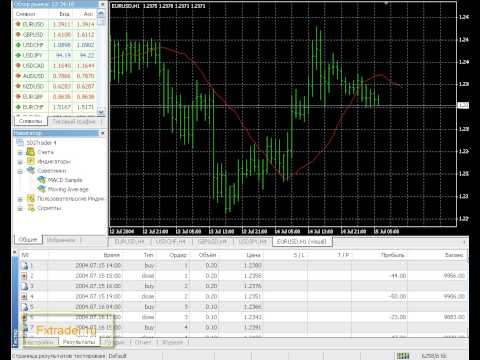Click the close order icon for trade row 4
This screenshot has height=360, width=480.
pyautogui.click(x=24, y=296)
